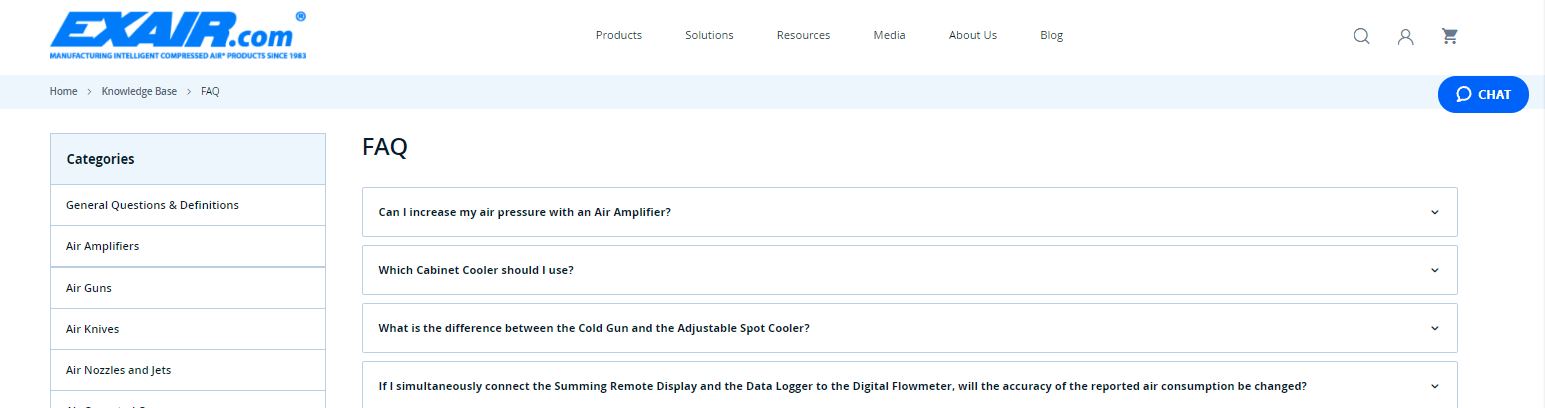This screenshot has height=408, width=1545.
Task: Expand the air pressure Air Amplifier question
Action: pyautogui.click(x=524, y=212)
